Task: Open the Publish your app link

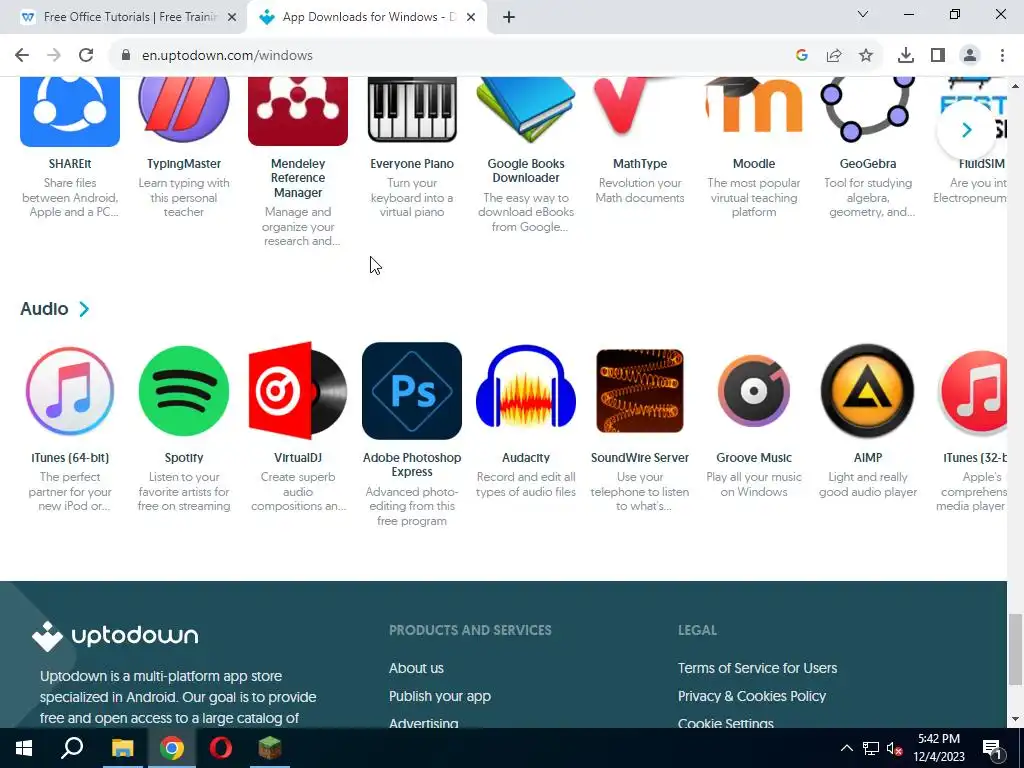Action: click(x=440, y=696)
